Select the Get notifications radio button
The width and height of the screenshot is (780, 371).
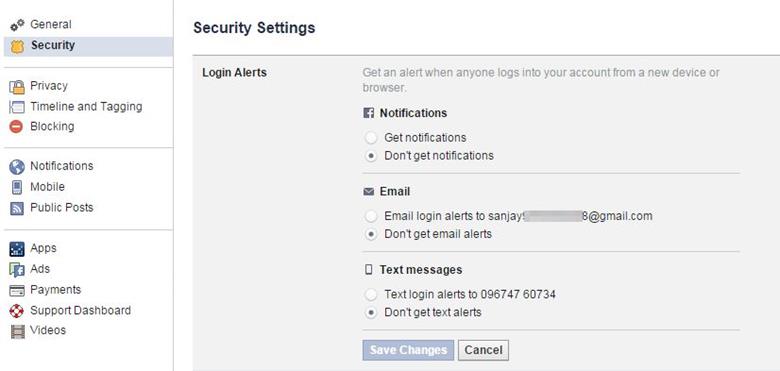pos(371,138)
